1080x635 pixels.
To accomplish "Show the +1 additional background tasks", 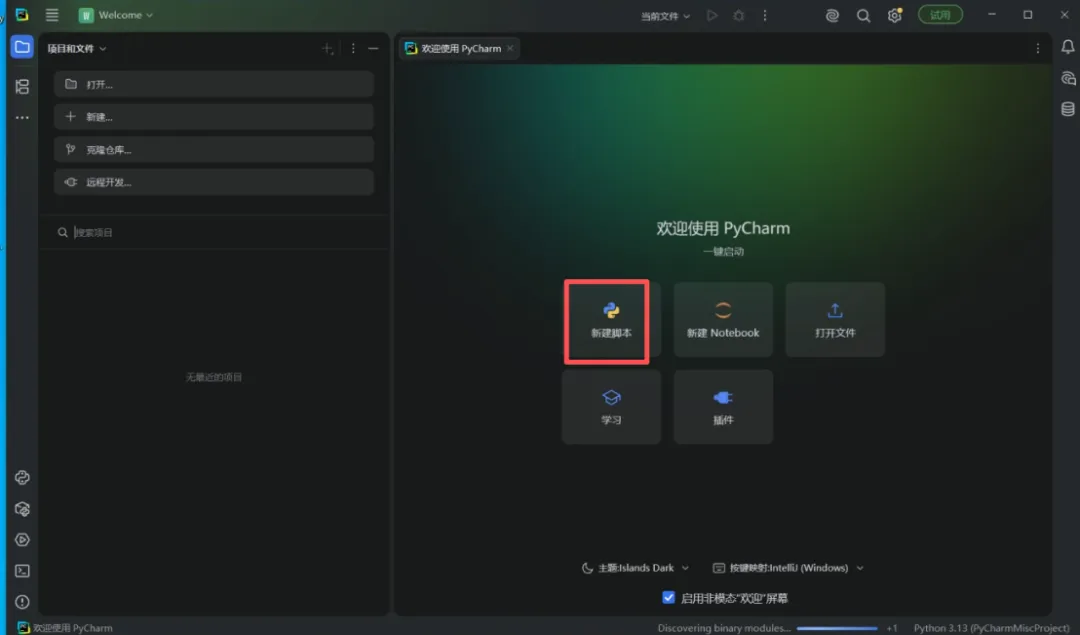I will click(x=892, y=628).
